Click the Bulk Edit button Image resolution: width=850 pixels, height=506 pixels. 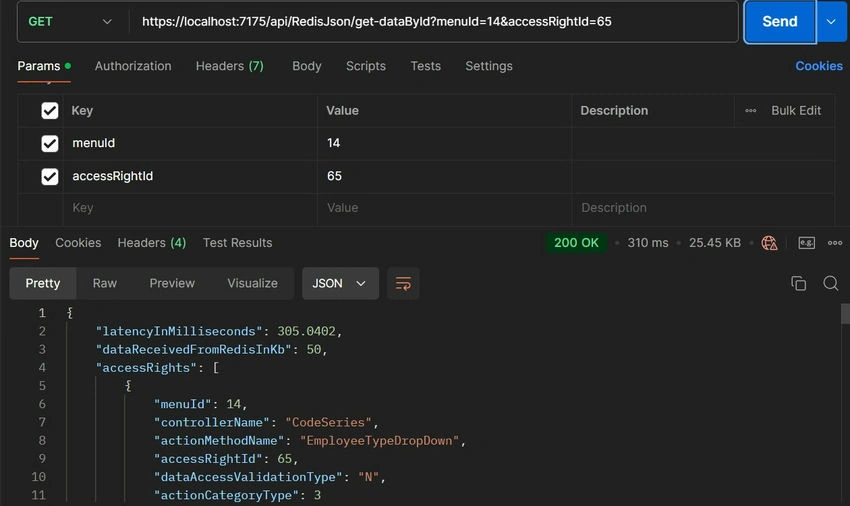pyautogui.click(x=796, y=111)
